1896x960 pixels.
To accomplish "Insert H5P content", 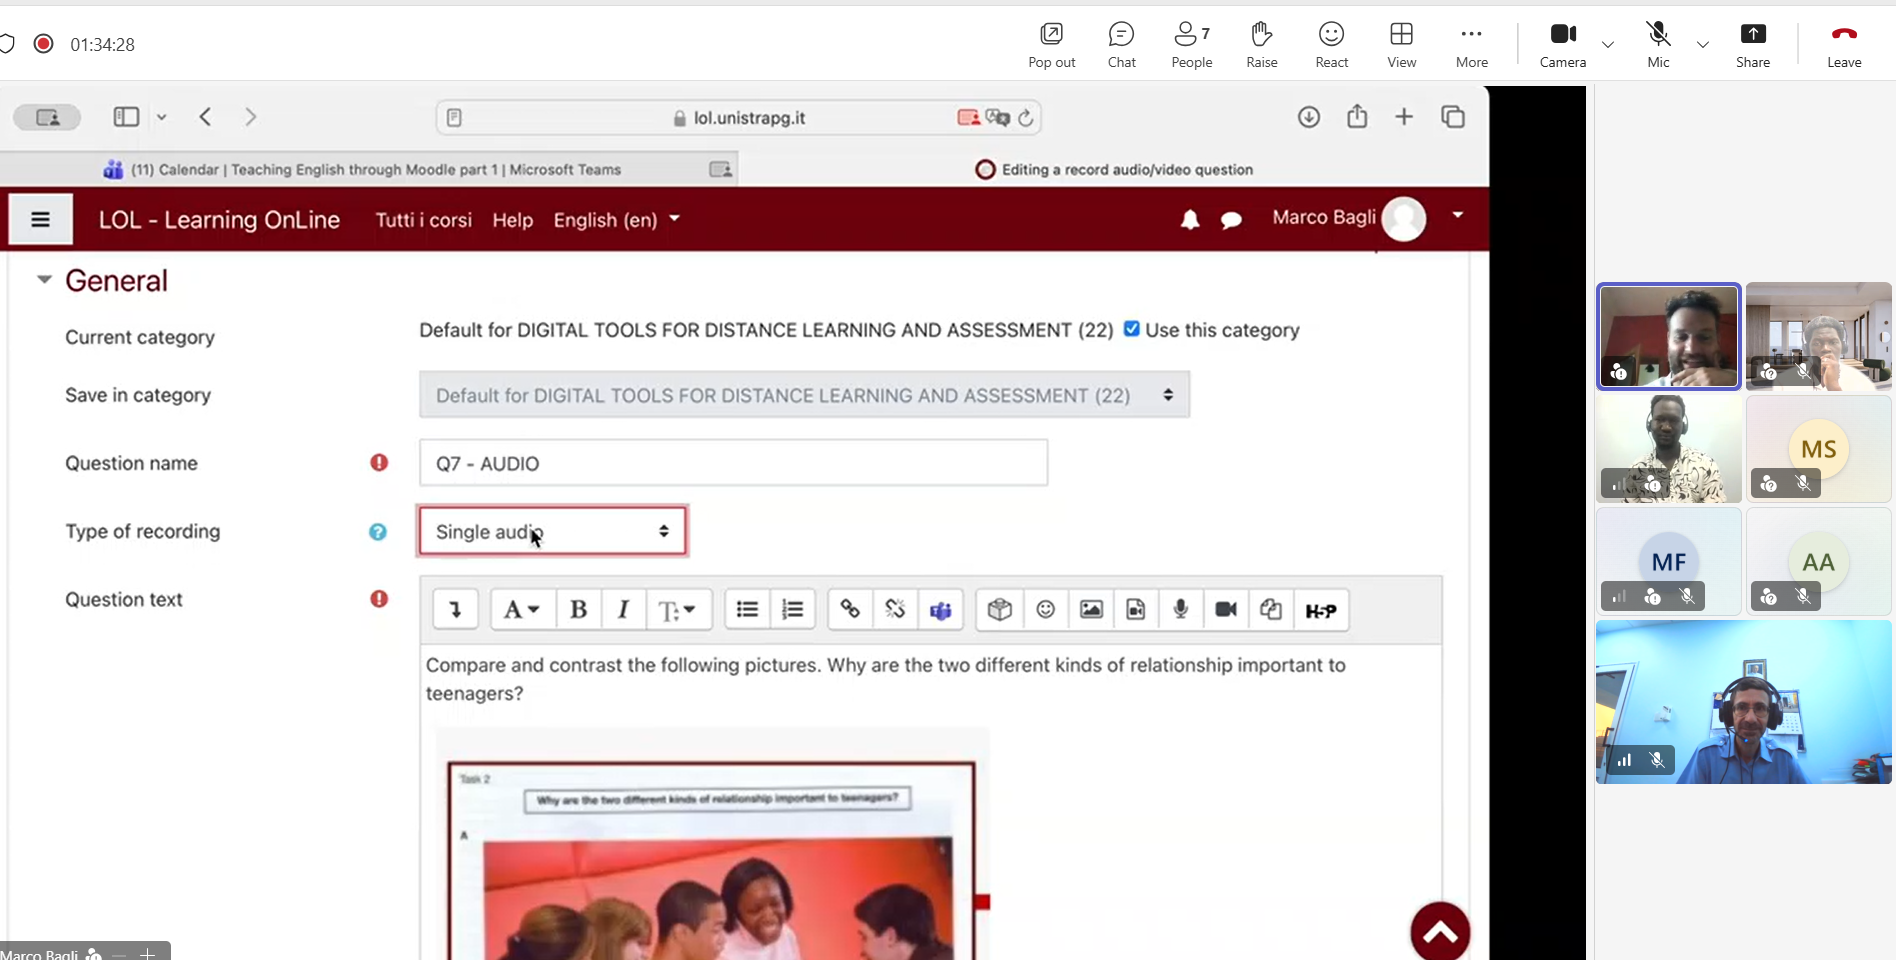I will (x=1321, y=610).
